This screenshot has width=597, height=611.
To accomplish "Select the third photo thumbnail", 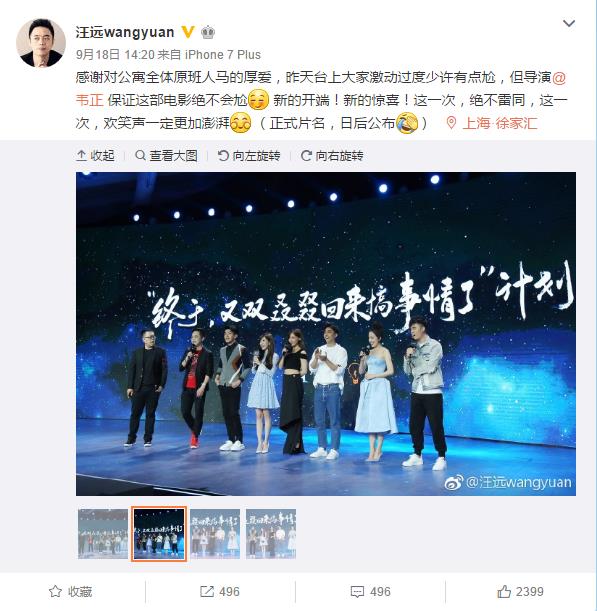I will [215, 534].
